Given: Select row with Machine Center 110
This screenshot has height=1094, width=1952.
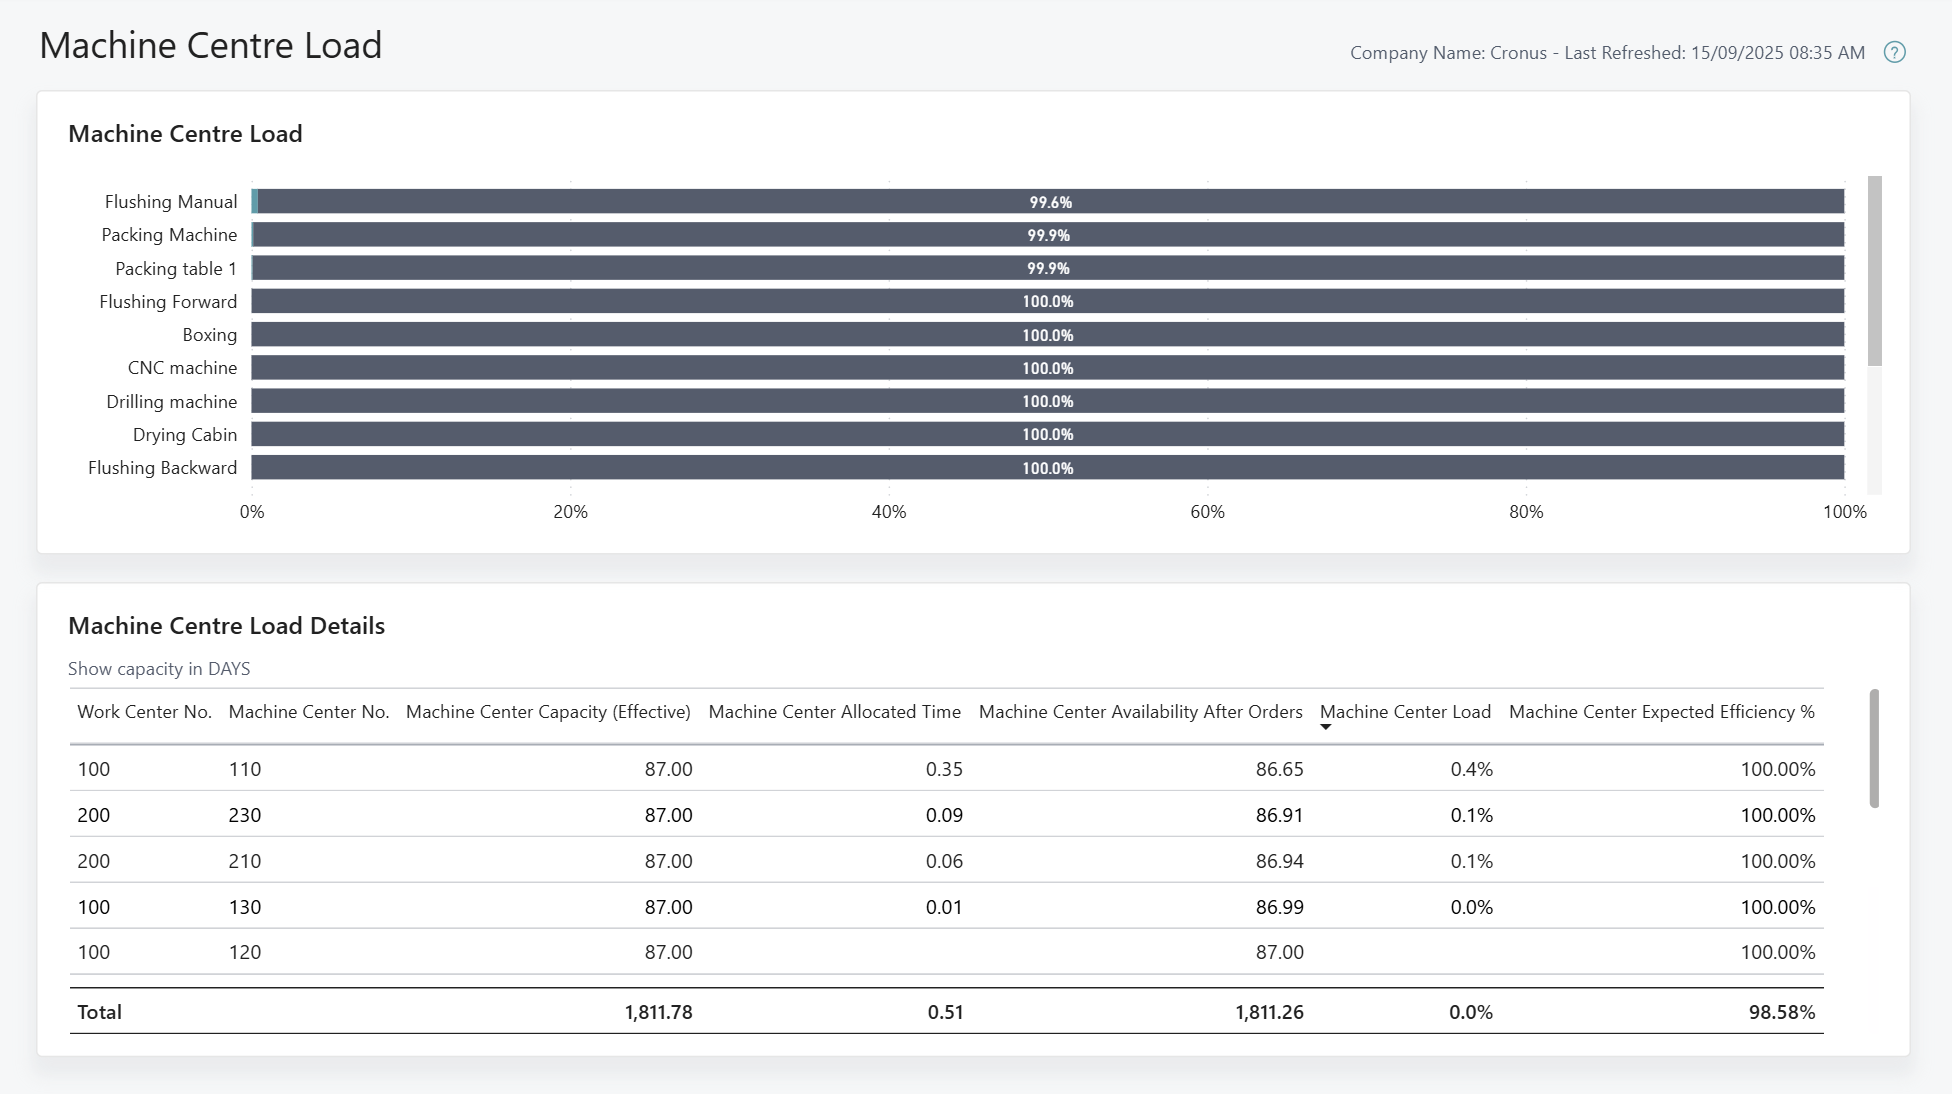Looking at the screenshot, I should 244,769.
